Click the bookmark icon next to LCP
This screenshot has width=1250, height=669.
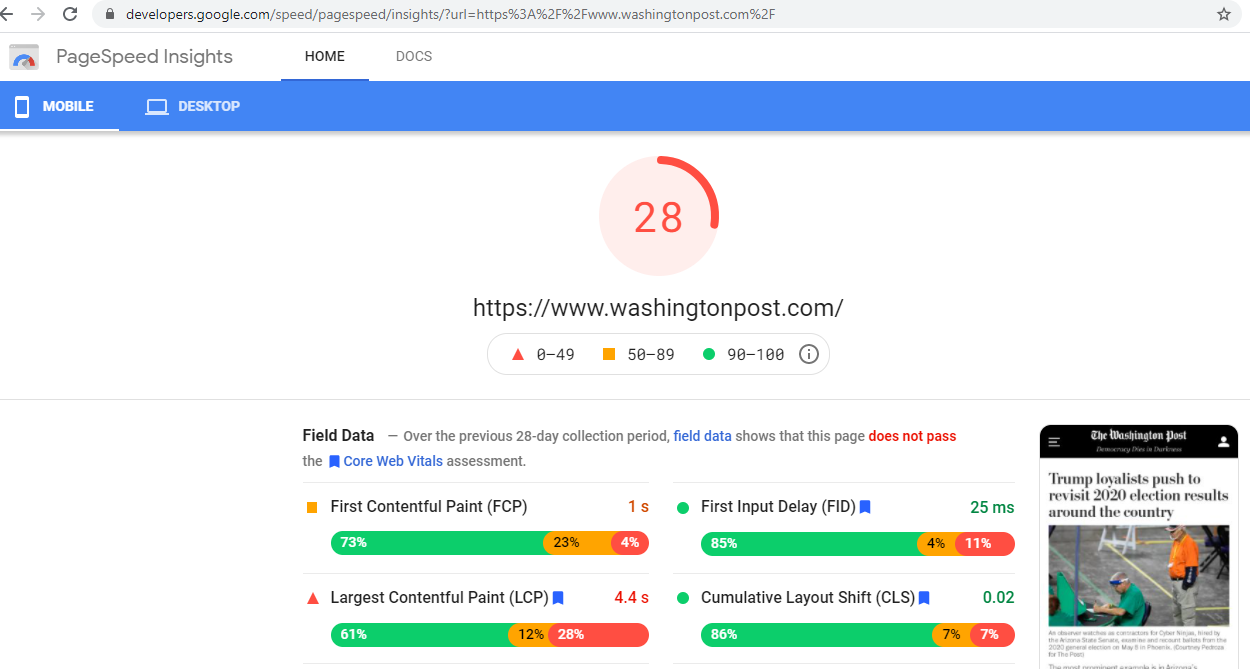558,598
